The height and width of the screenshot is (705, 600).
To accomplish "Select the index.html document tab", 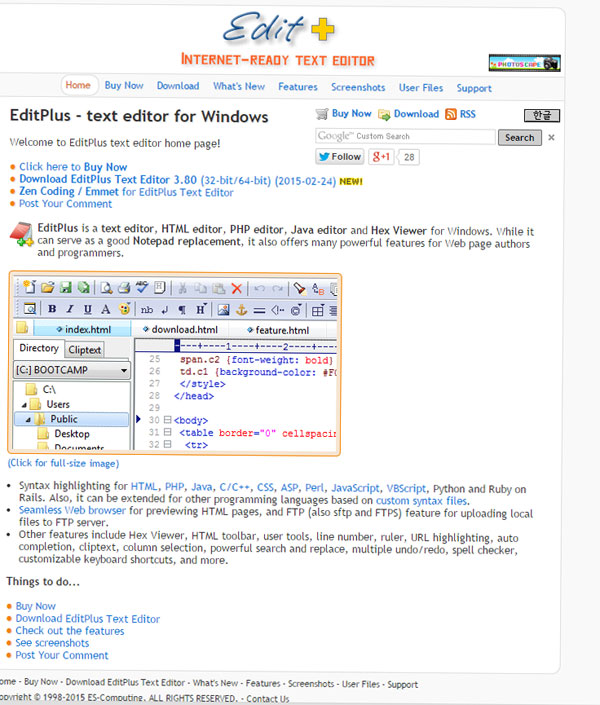I will coord(83,330).
